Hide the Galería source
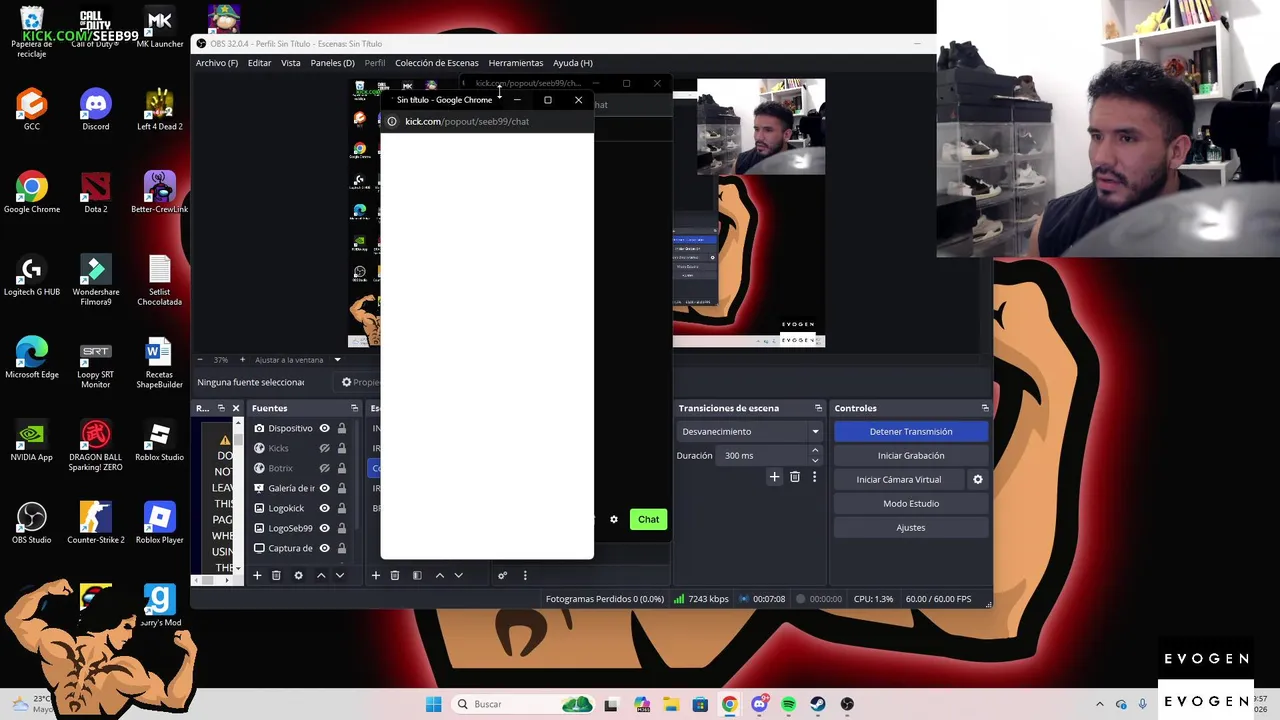 click(324, 488)
